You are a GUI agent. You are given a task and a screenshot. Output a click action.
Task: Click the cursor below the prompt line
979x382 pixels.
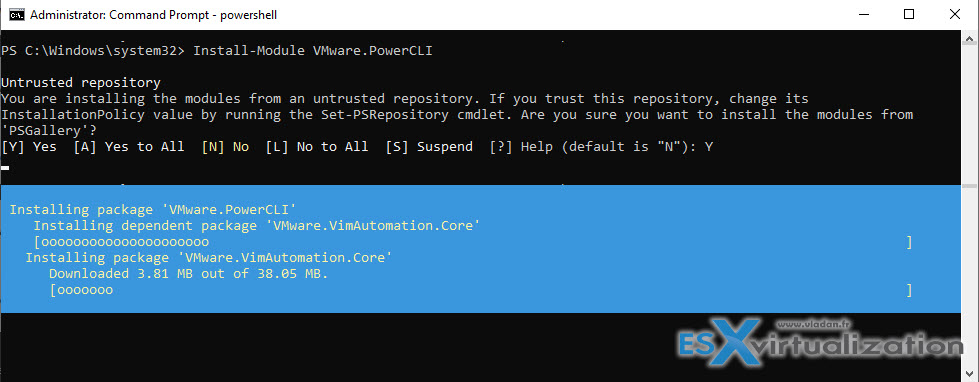pos(5,168)
